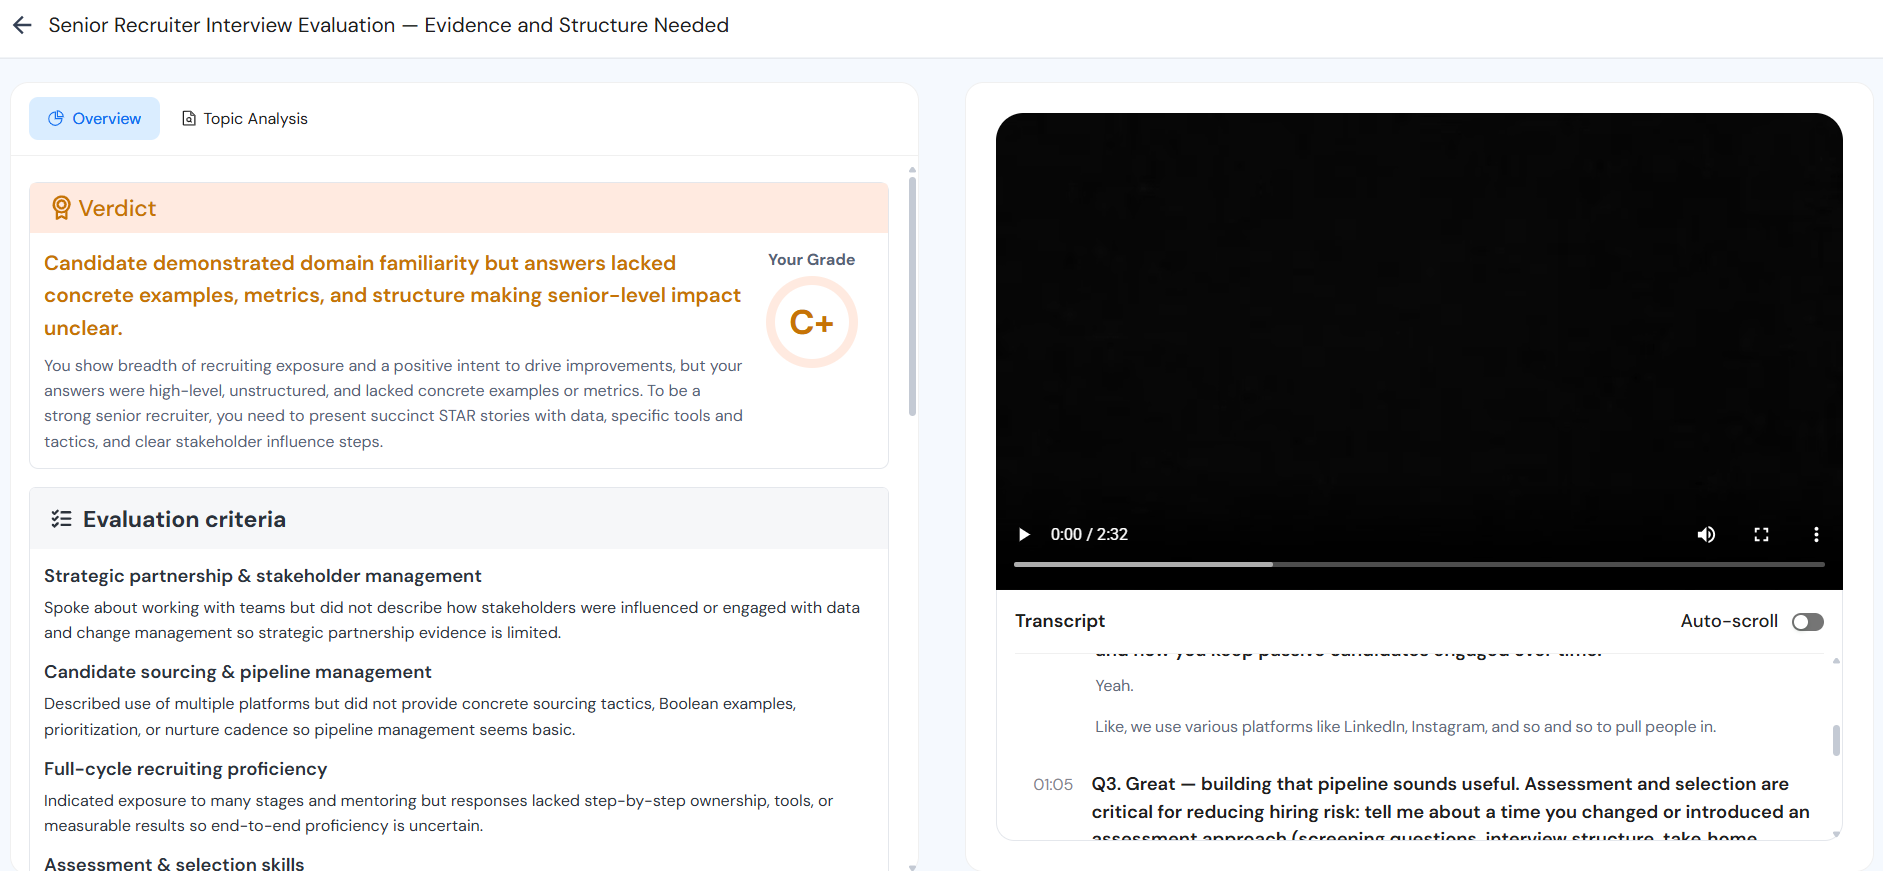Enter fullscreen video mode

[x=1761, y=534]
